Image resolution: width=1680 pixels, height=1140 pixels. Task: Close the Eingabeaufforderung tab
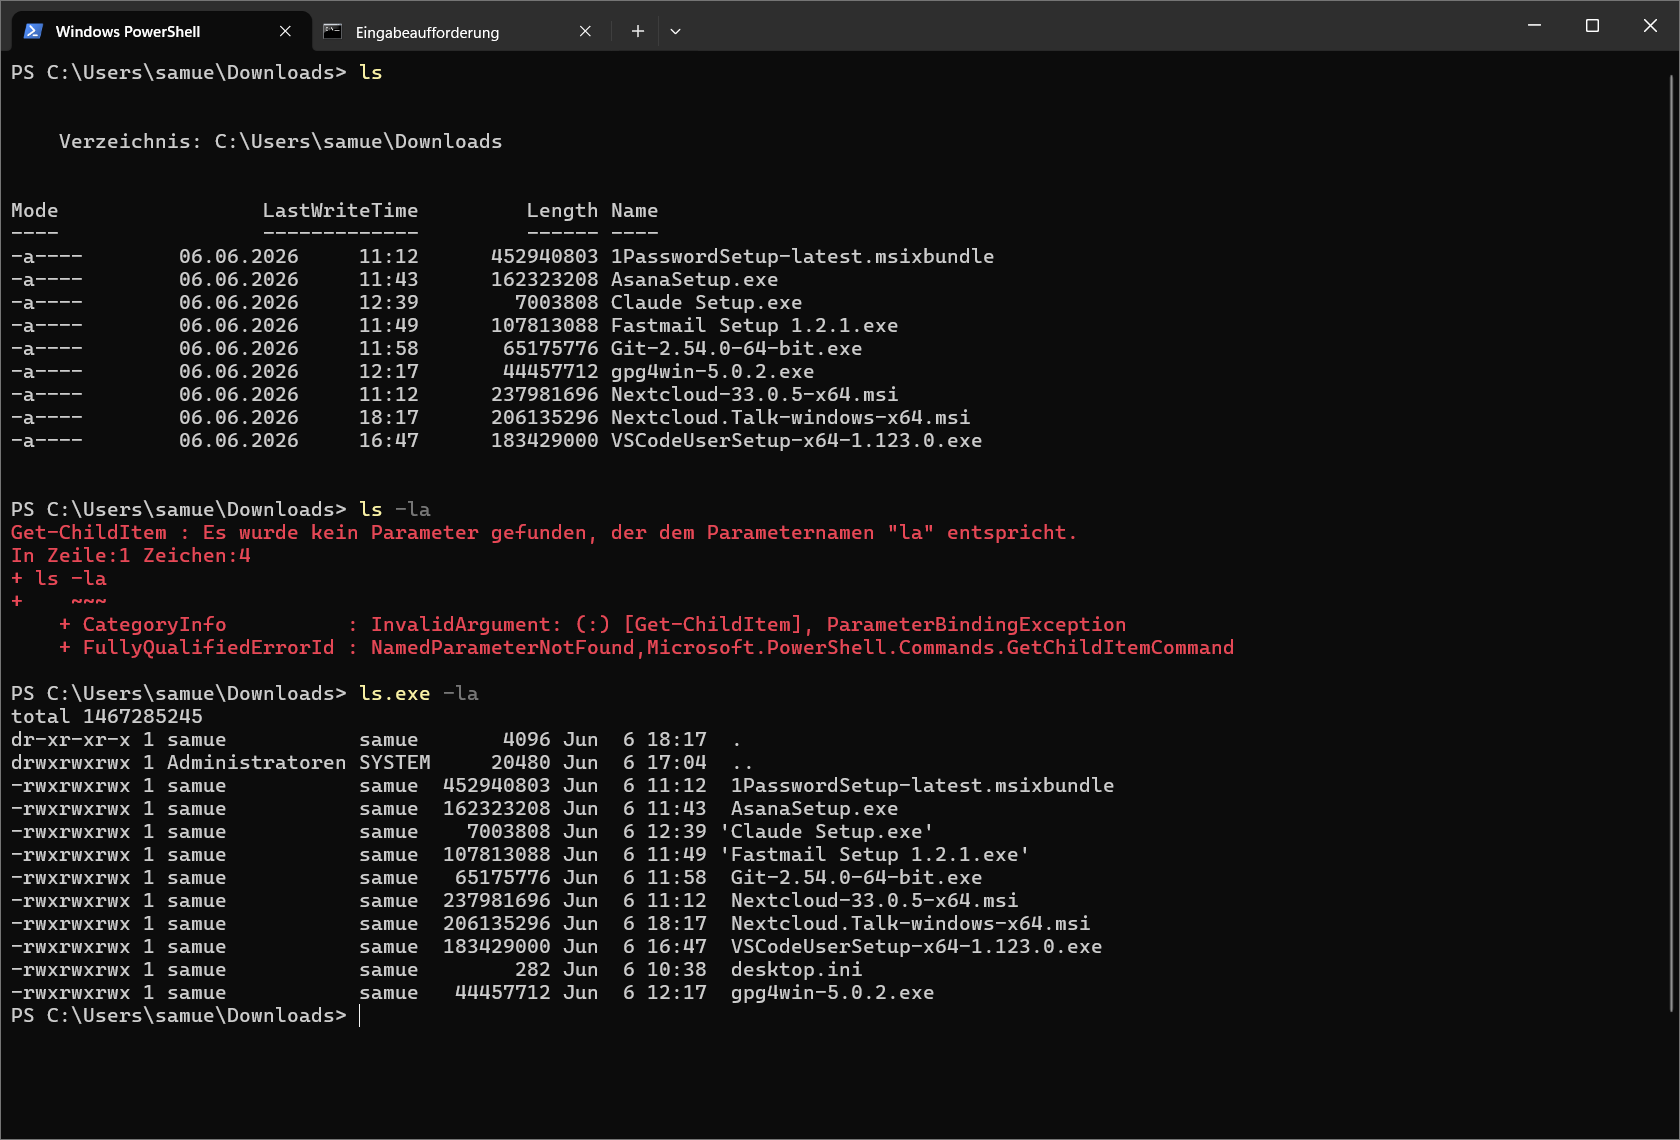pyautogui.click(x=585, y=31)
